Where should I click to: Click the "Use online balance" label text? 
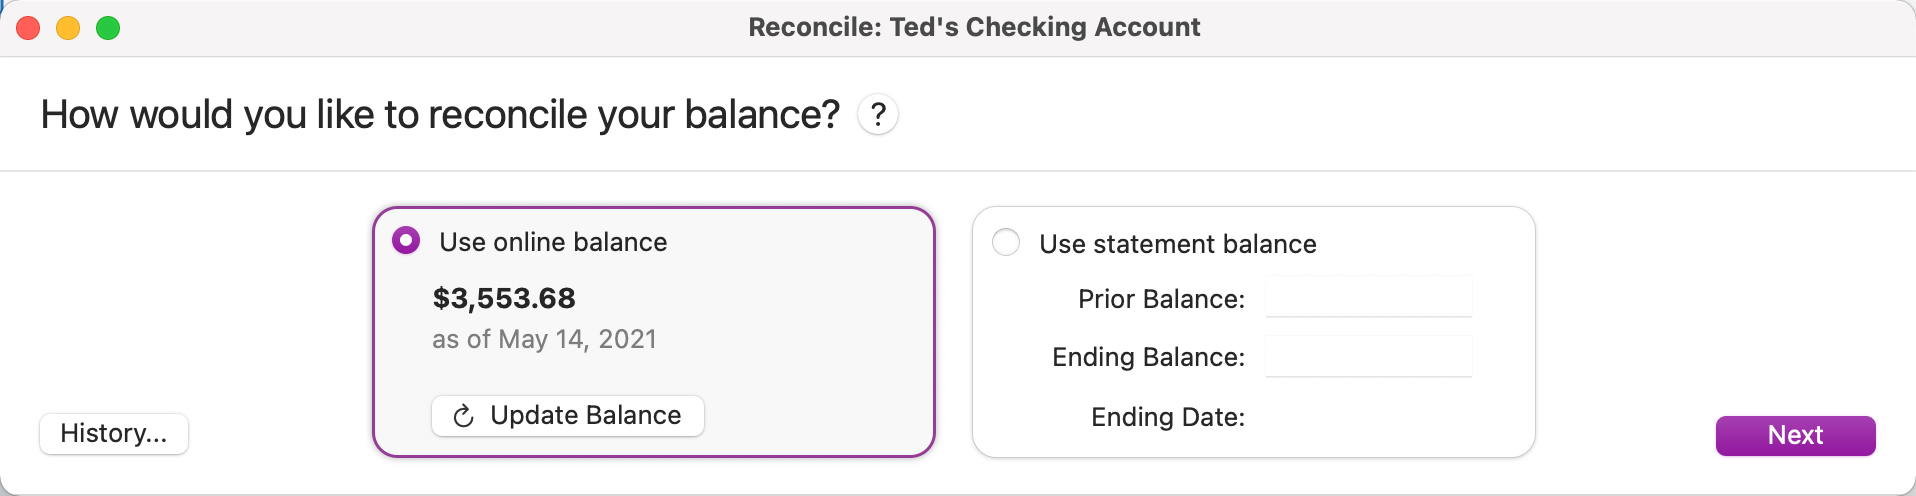(x=553, y=242)
